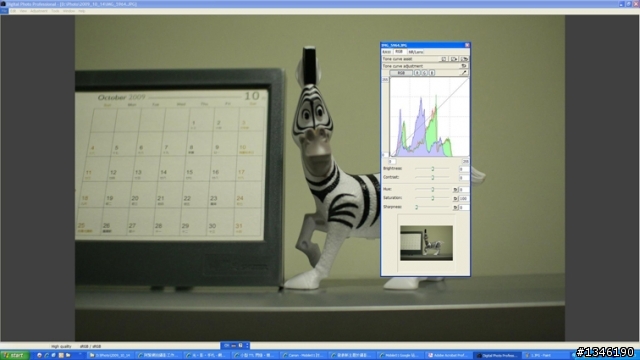Click the Sharpness slider handle
Image resolution: width=640 pixels, height=360 pixels.
[416, 207]
